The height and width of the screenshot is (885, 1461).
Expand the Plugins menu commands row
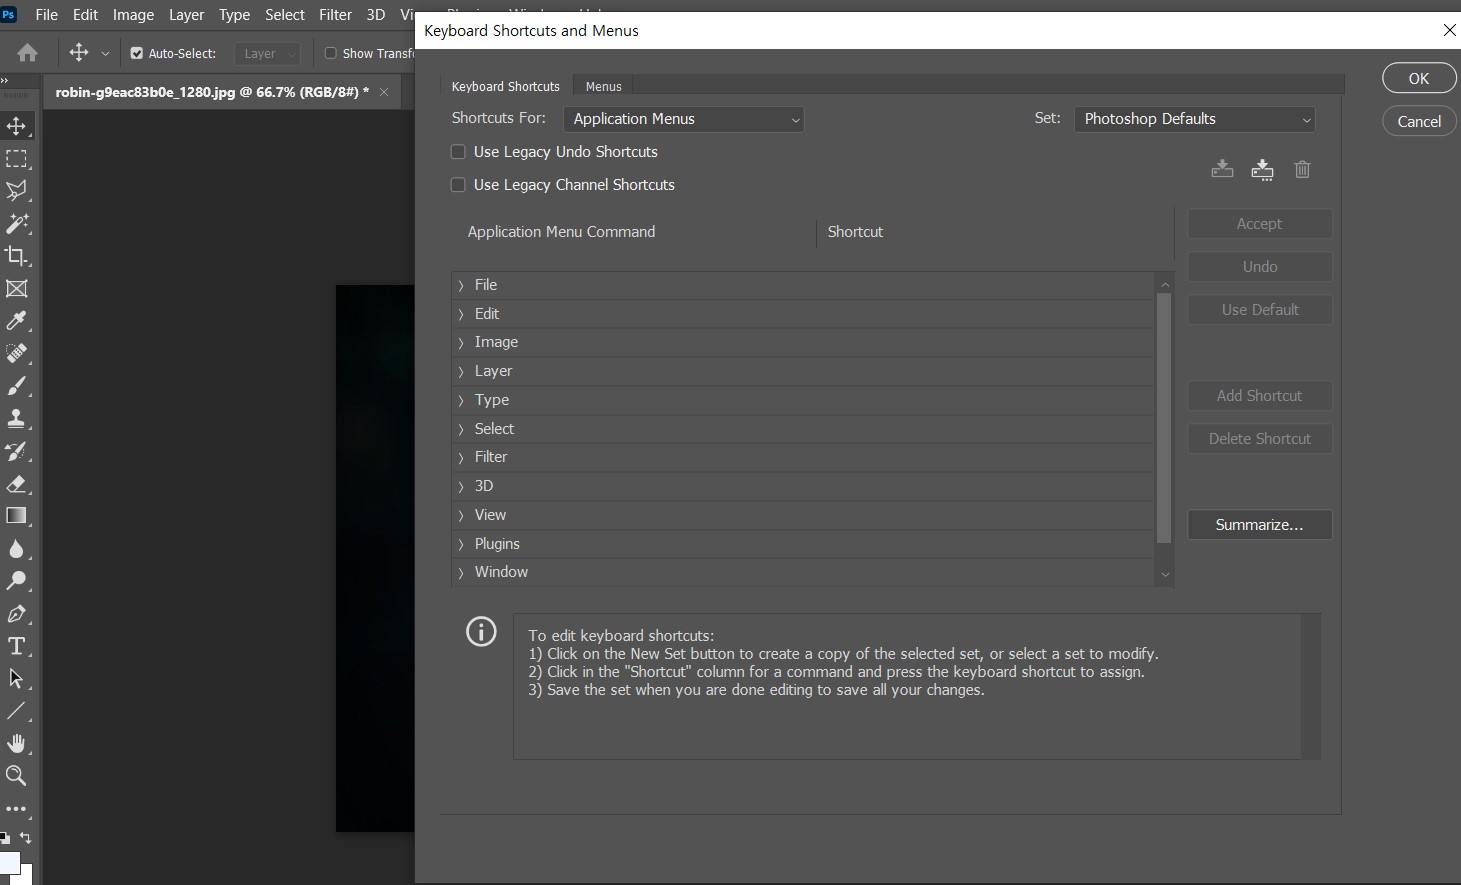pyautogui.click(x=802, y=544)
